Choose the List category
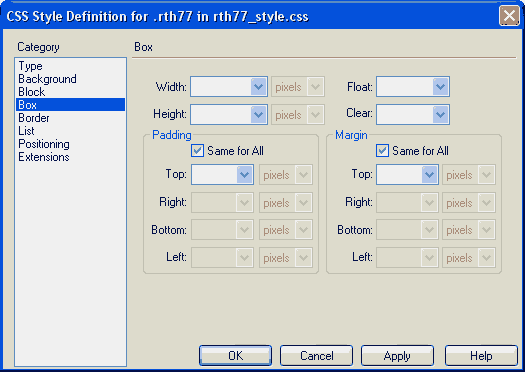This screenshot has height=372, width=525. pos(26,131)
